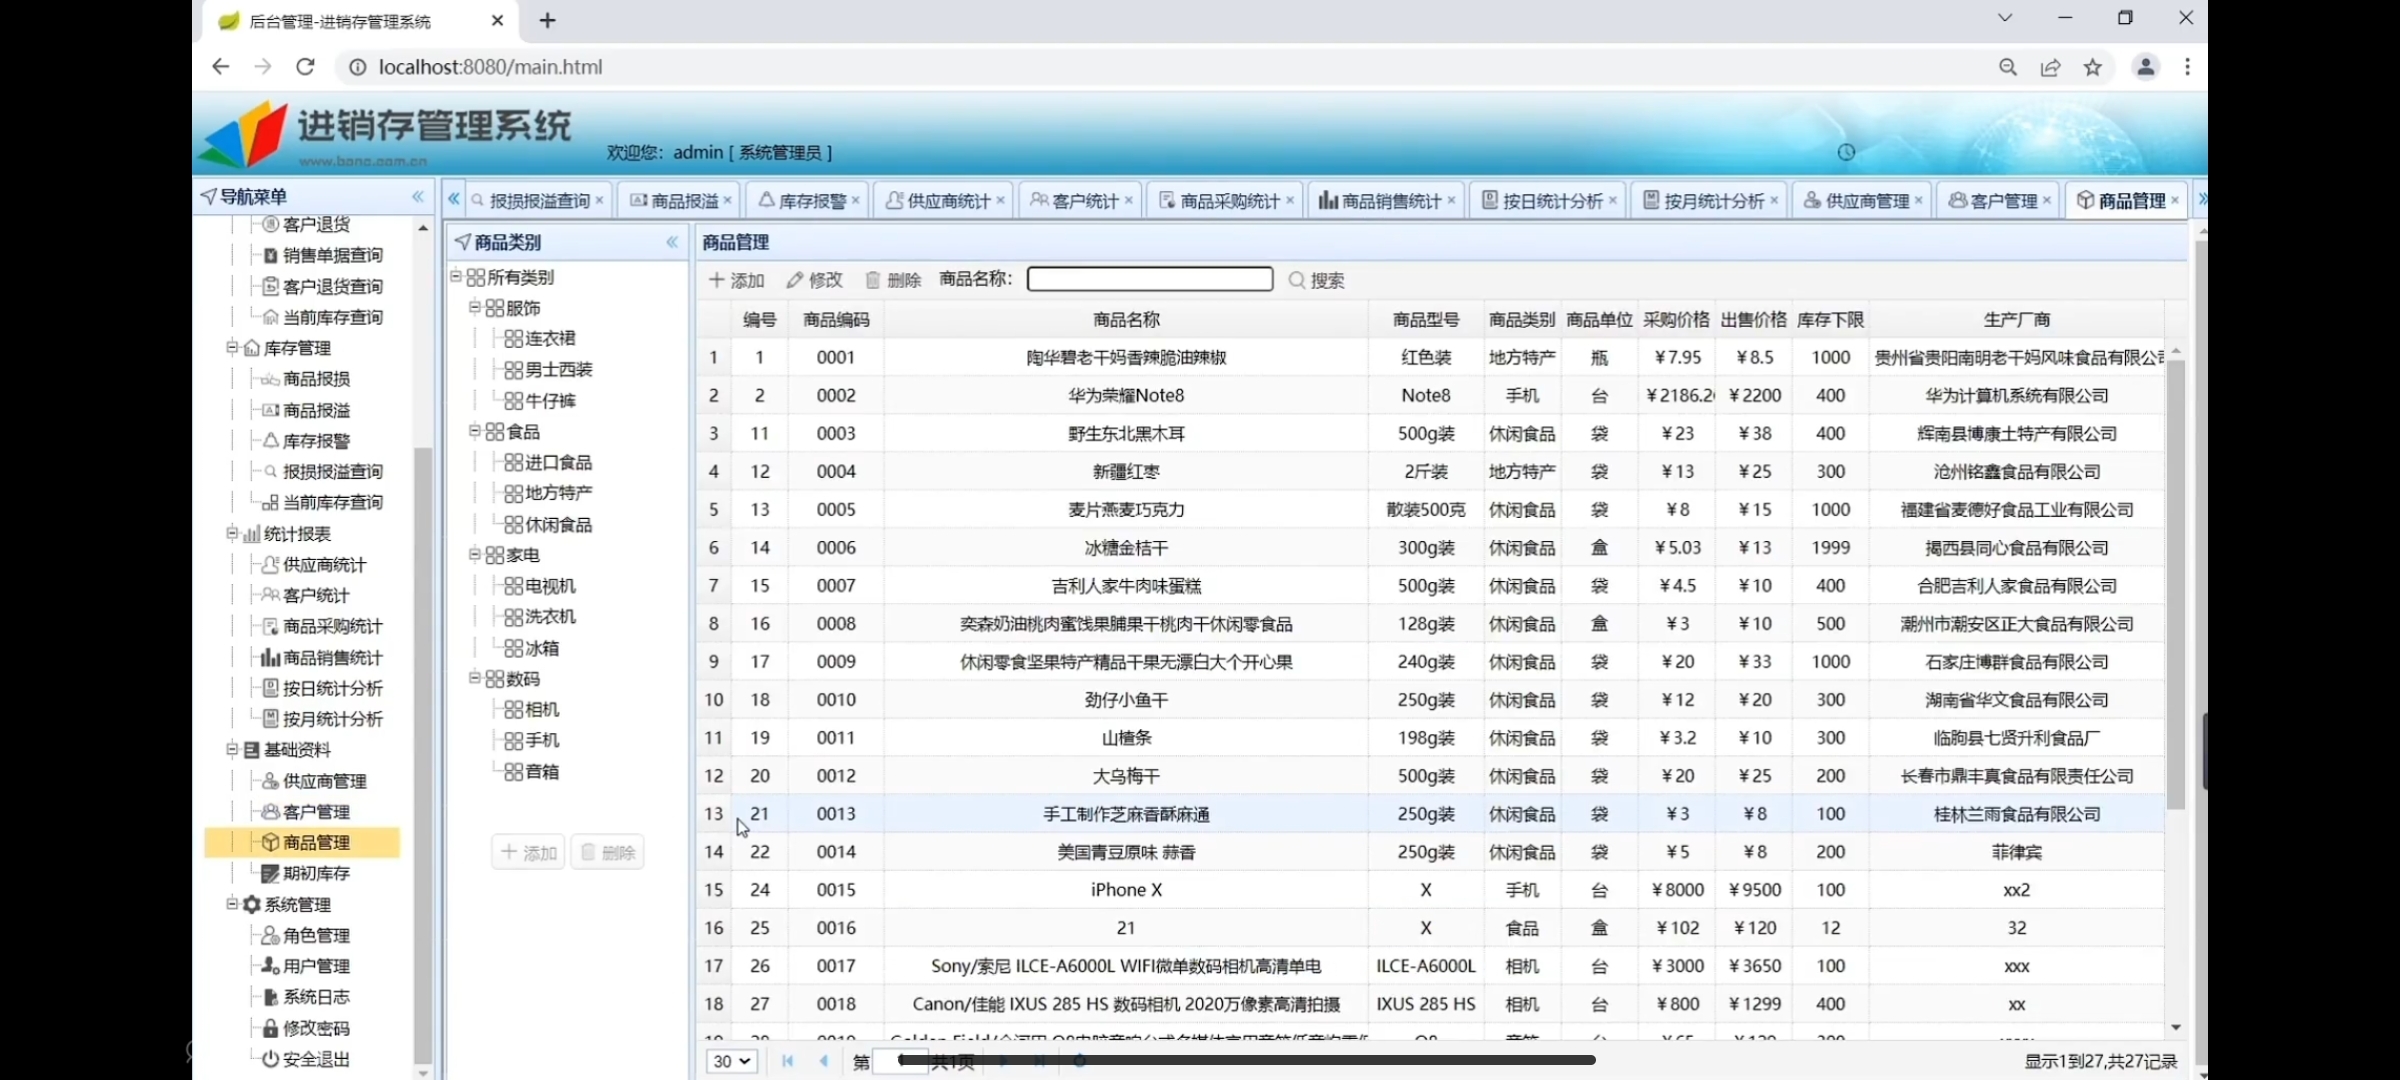2400x1080 pixels.
Task: Collapse the 系统管理 tree node
Action: pos(232,903)
